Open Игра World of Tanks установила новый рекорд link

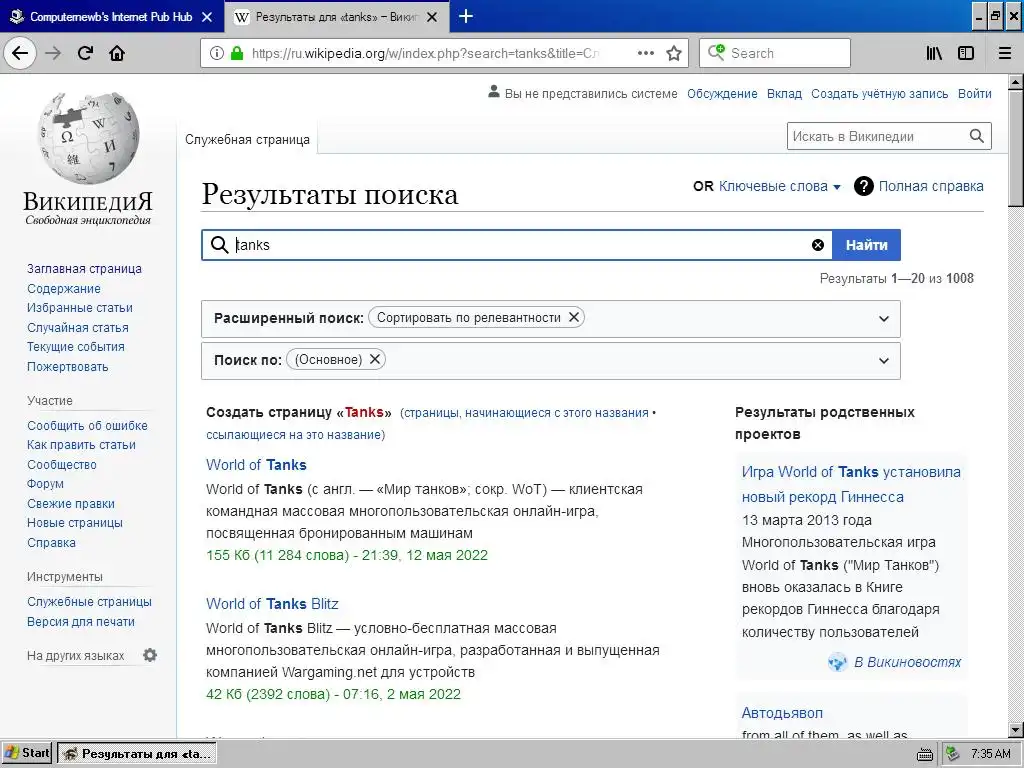[x=851, y=484]
